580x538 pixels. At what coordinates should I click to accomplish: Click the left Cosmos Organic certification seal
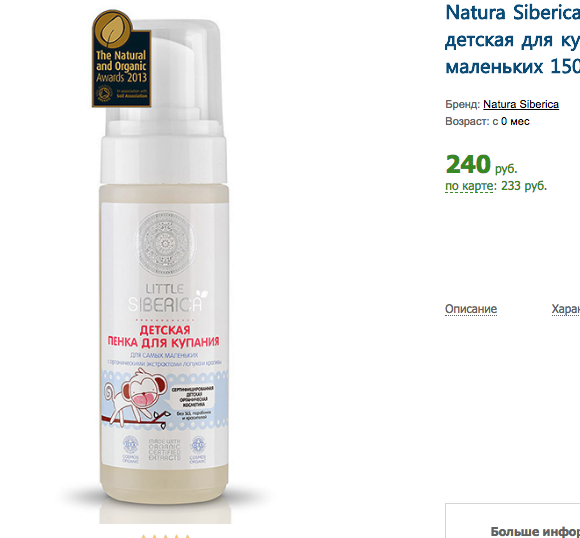tap(130, 449)
